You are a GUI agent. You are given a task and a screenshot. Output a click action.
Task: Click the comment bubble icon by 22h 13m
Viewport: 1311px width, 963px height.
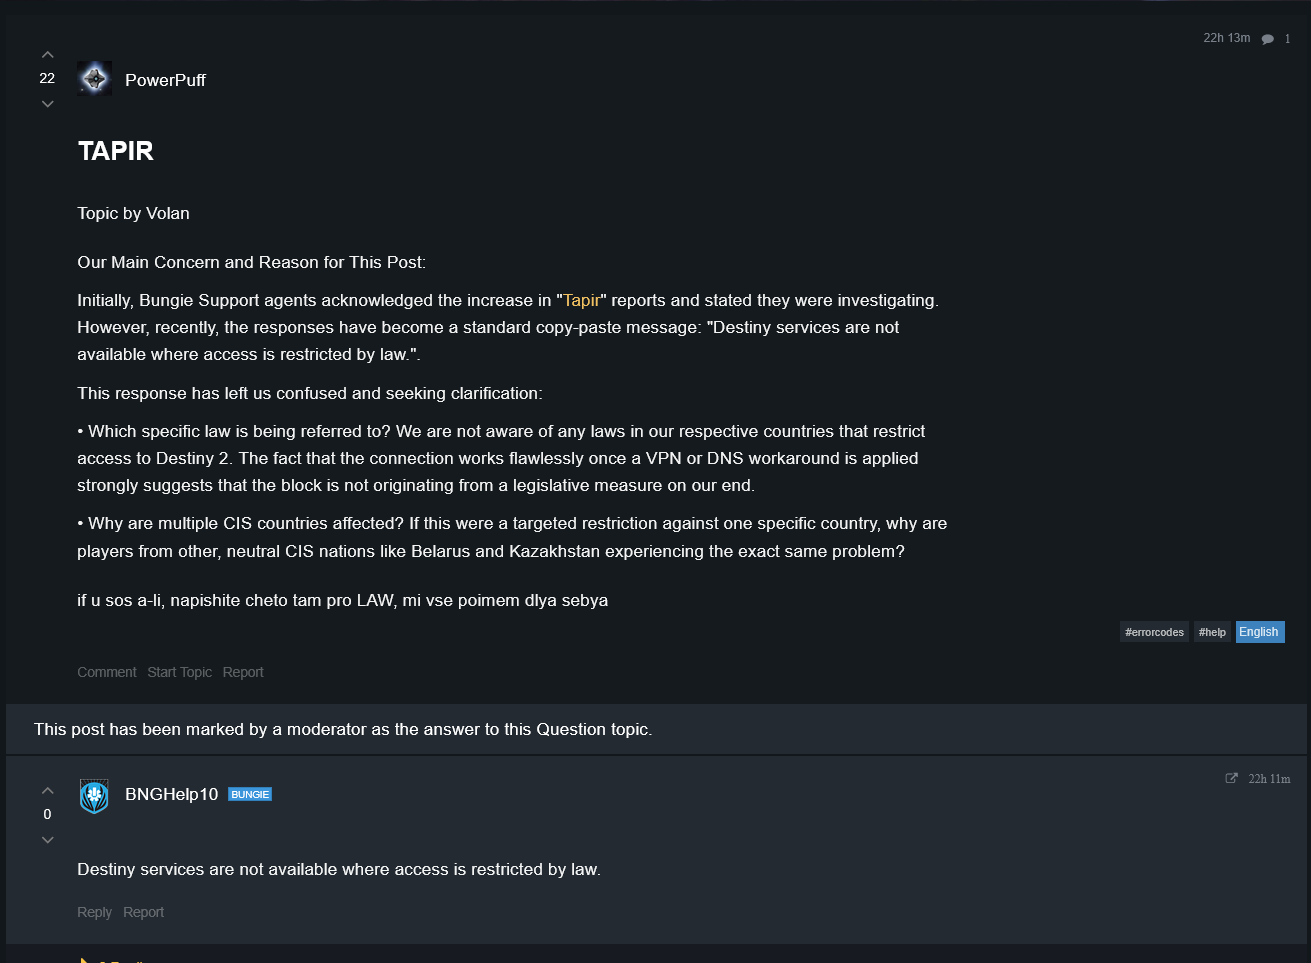point(1268,39)
